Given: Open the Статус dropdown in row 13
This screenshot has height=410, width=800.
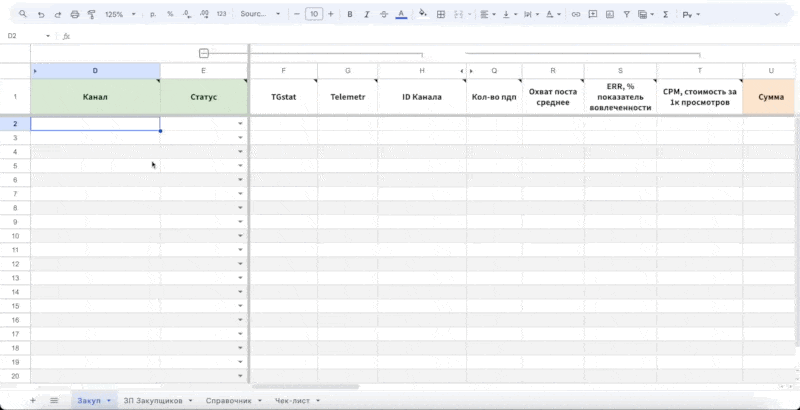Looking at the screenshot, I should point(240,278).
